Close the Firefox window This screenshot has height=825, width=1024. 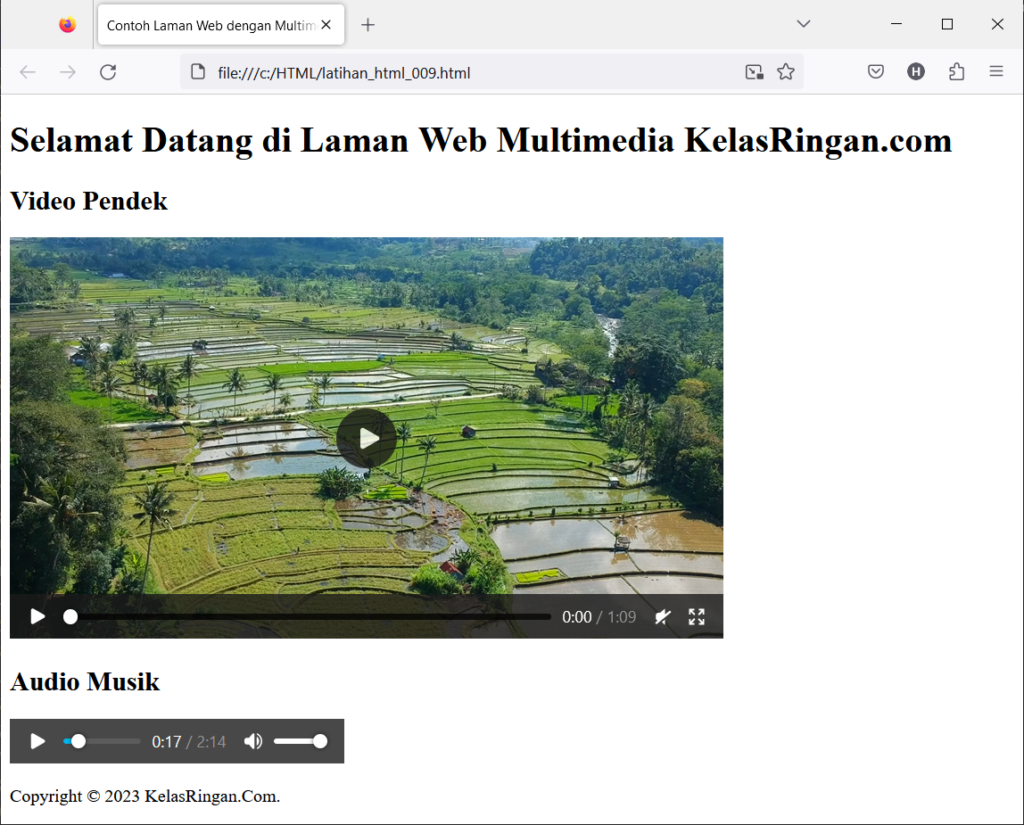(997, 24)
